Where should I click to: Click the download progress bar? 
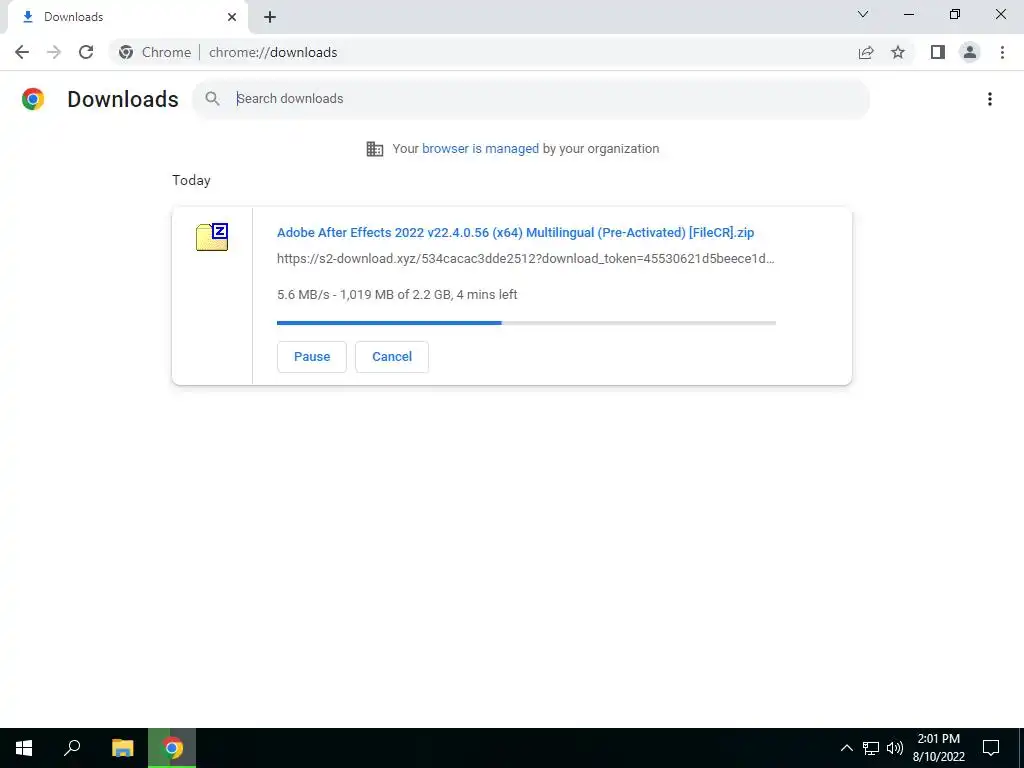tap(526, 323)
